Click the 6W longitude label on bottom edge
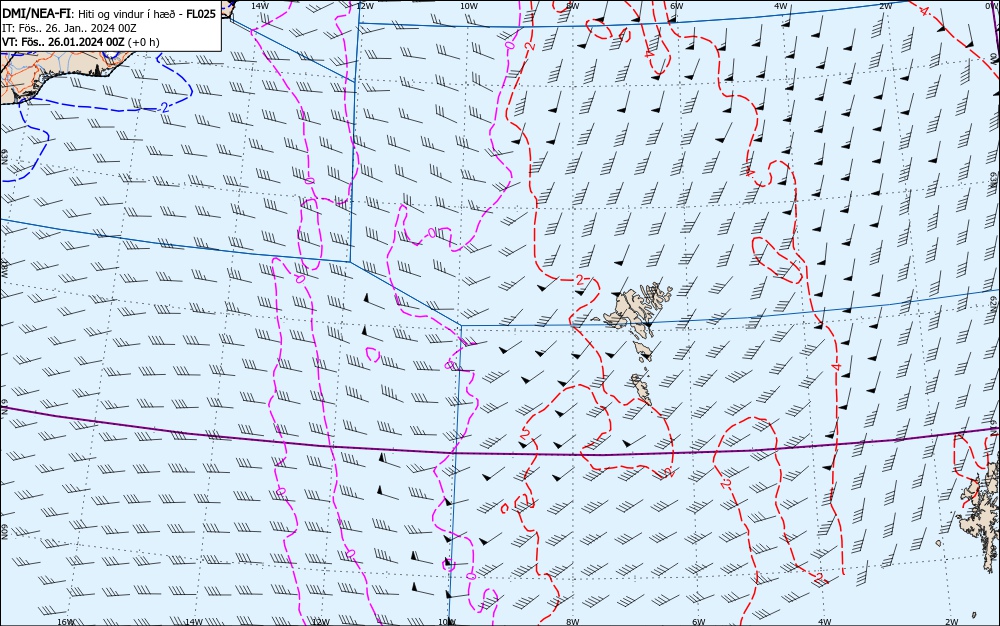 pos(698,622)
